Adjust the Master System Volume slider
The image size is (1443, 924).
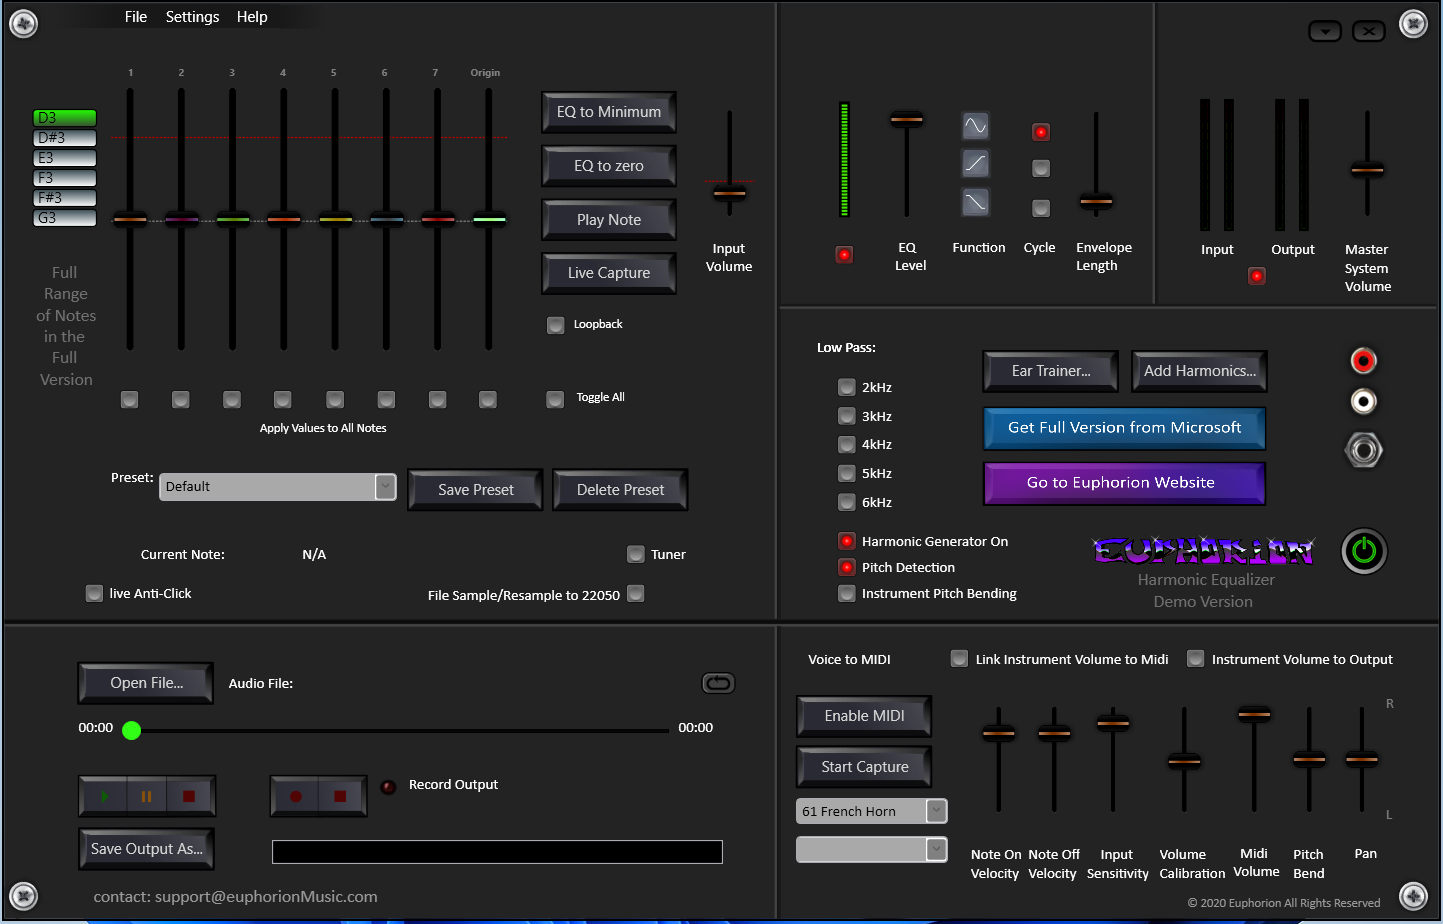click(1367, 170)
